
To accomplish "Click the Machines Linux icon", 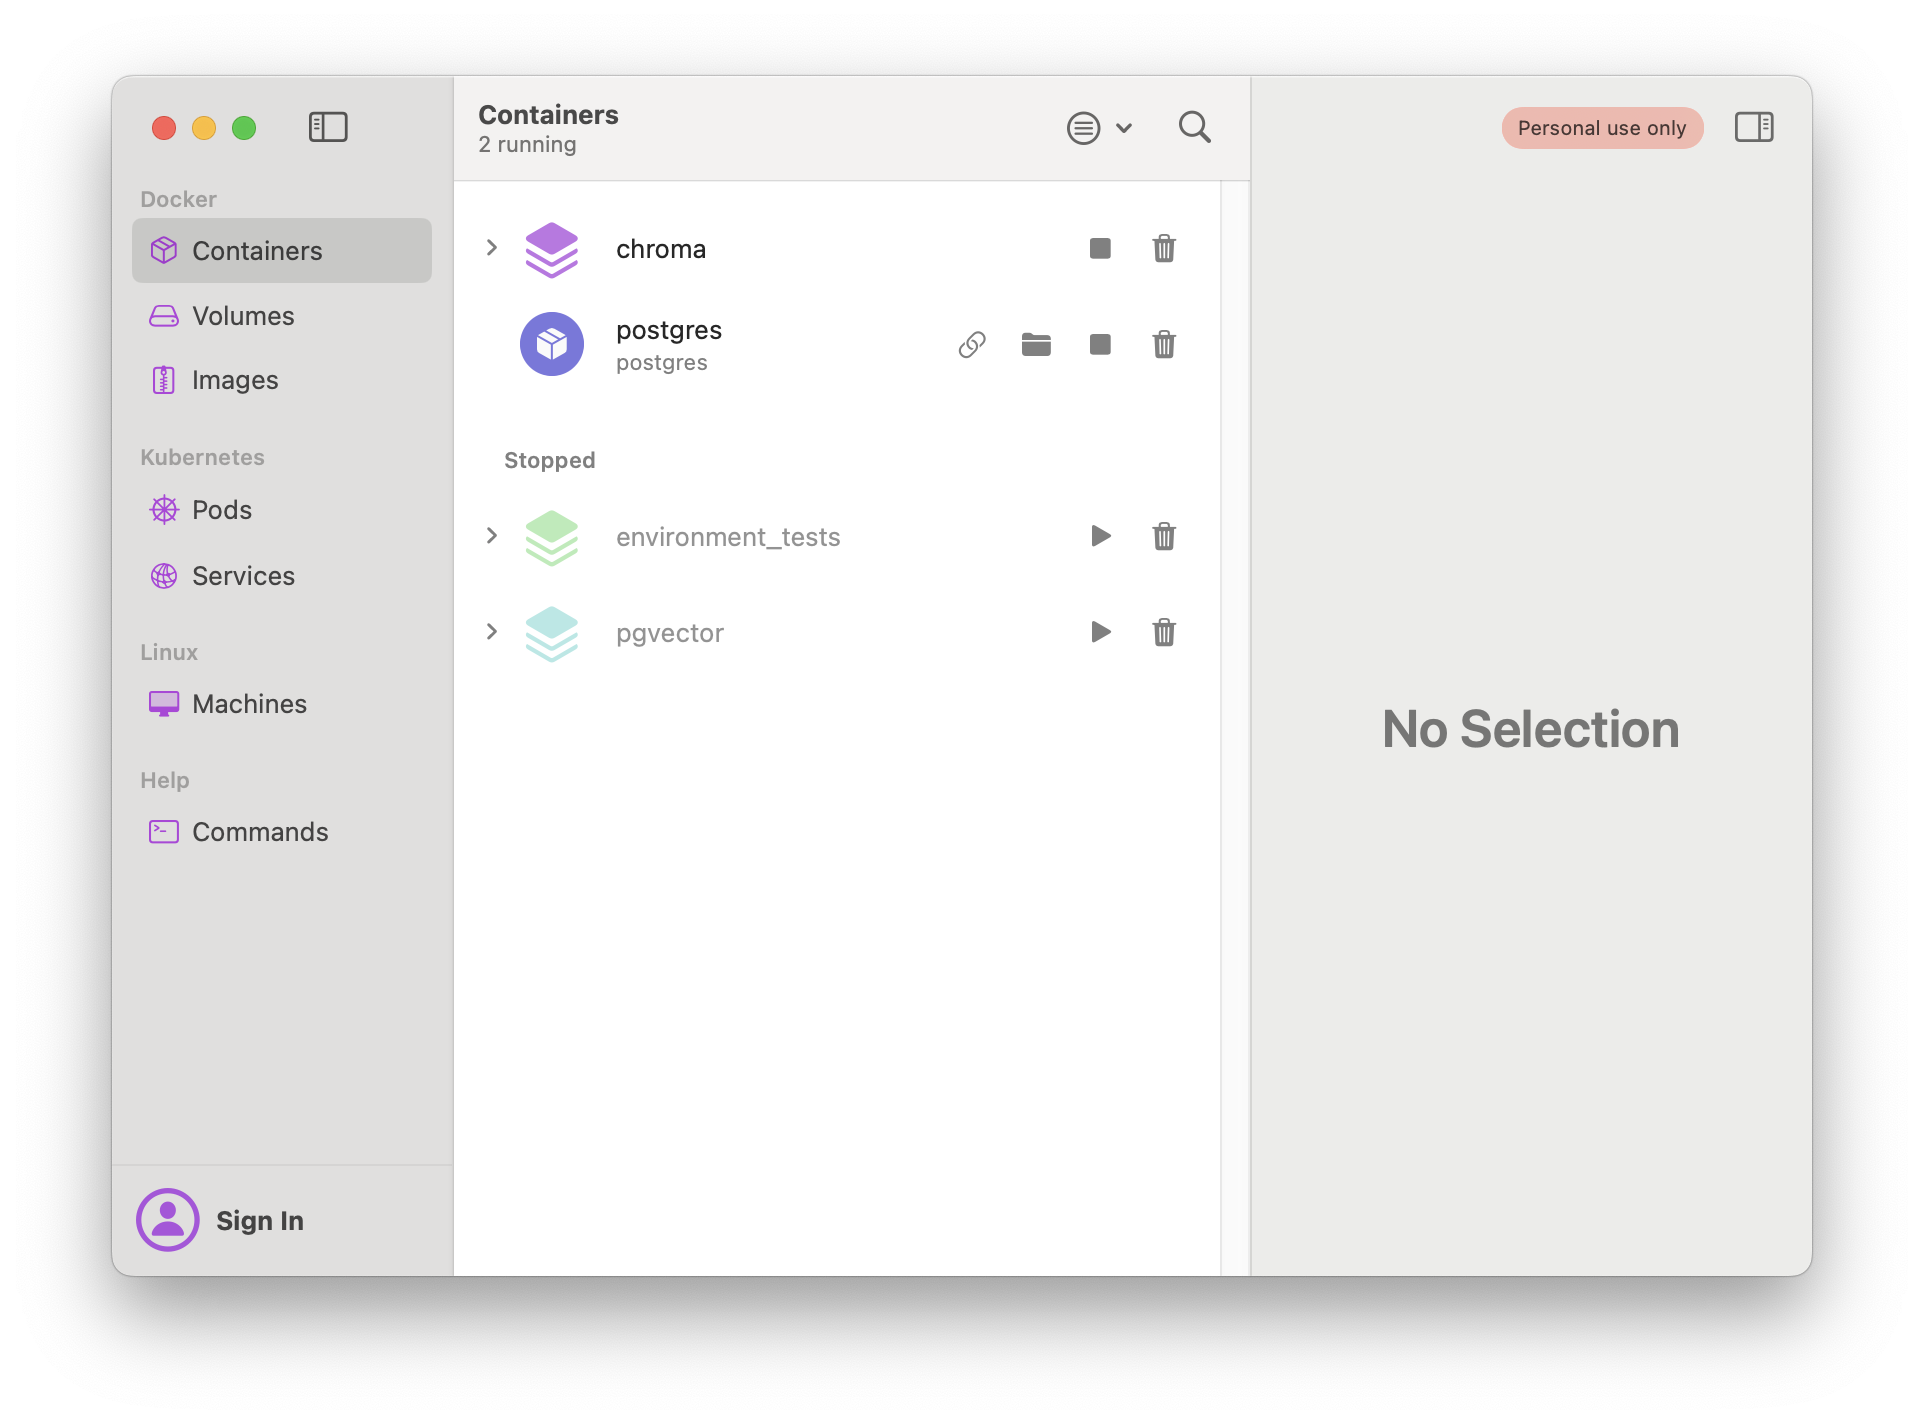I will point(163,703).
